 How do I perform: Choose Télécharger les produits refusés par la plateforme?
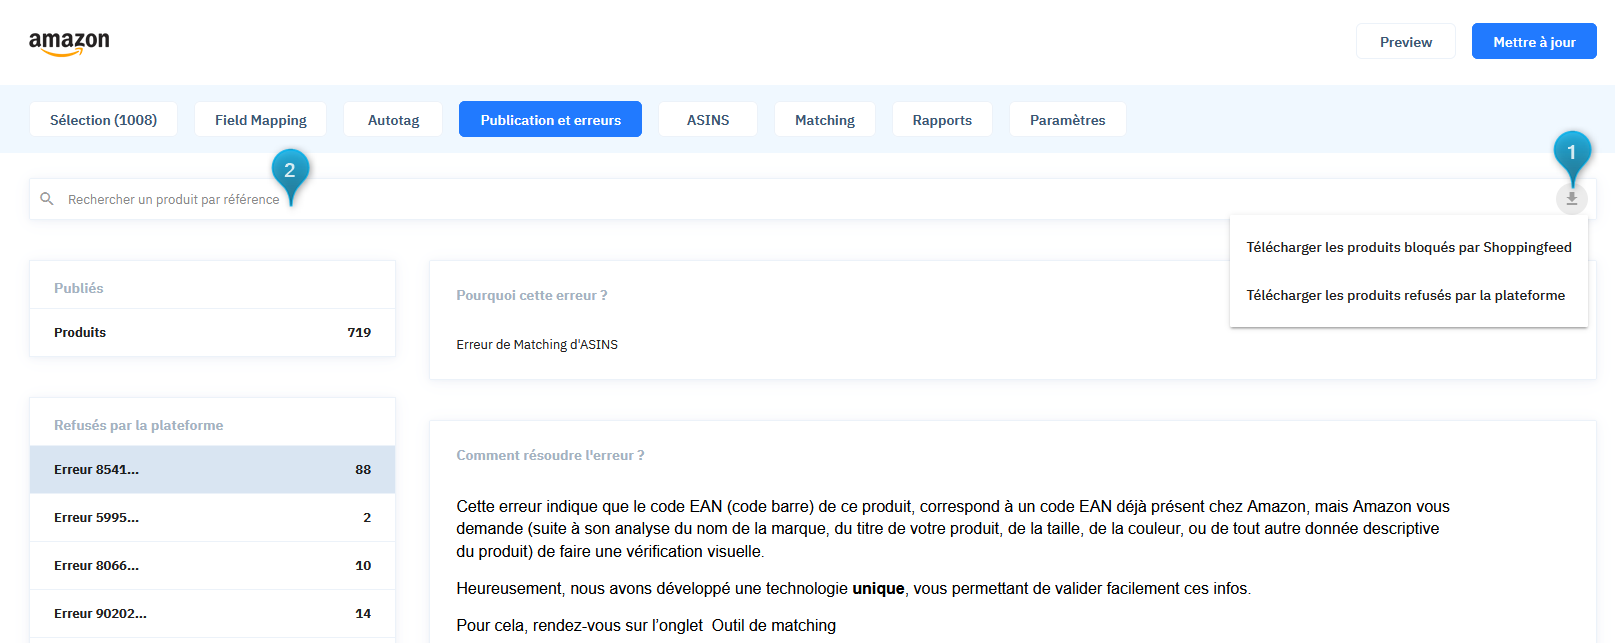click(1409, 295)
